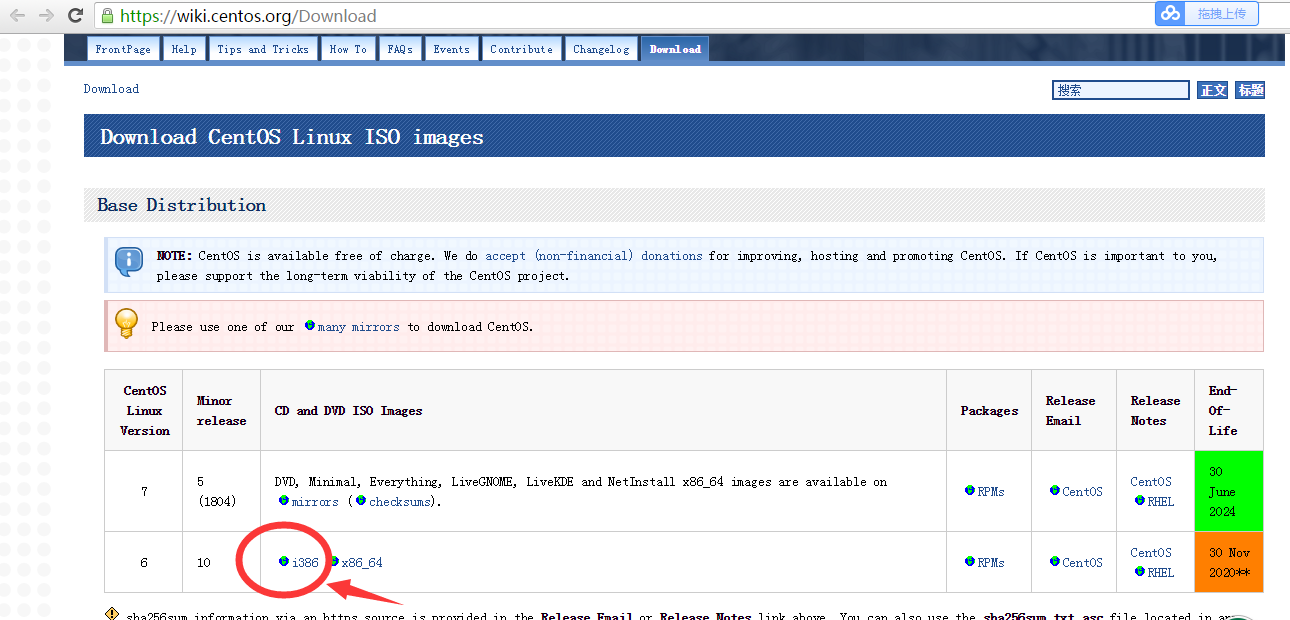The width and height of the screenshot is (1290, 620).
Task: Click the warning diamond near the sha256sum note
Action: click(x=111, y=614)
